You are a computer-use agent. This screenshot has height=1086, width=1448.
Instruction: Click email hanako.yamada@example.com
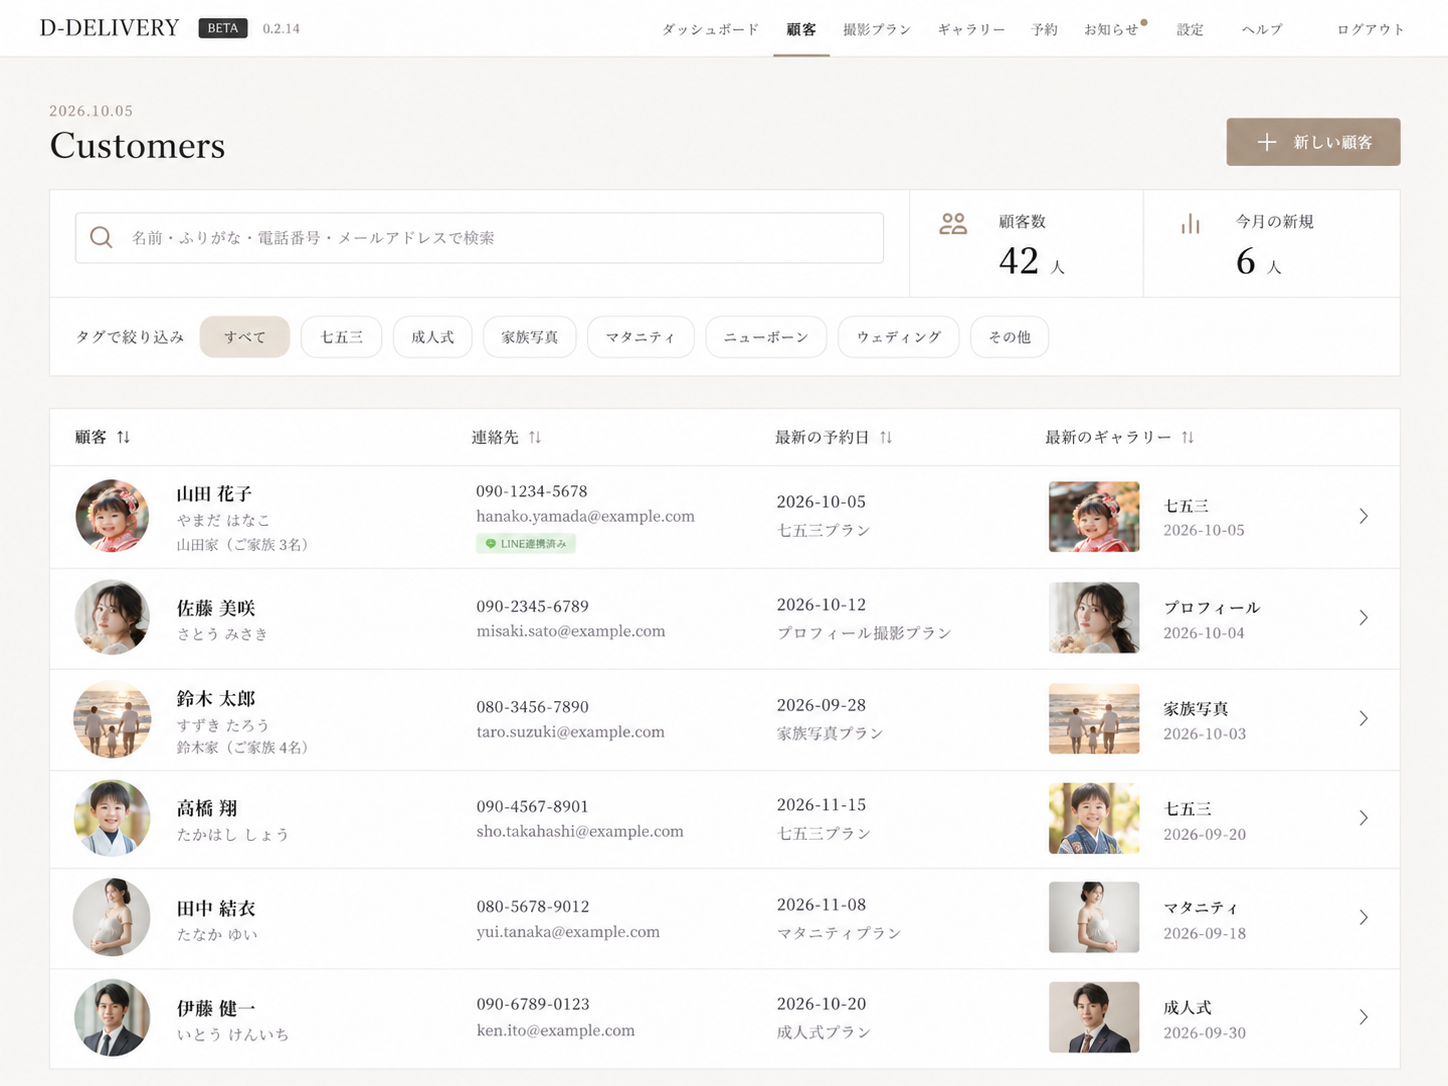click(x=585, y=516)
